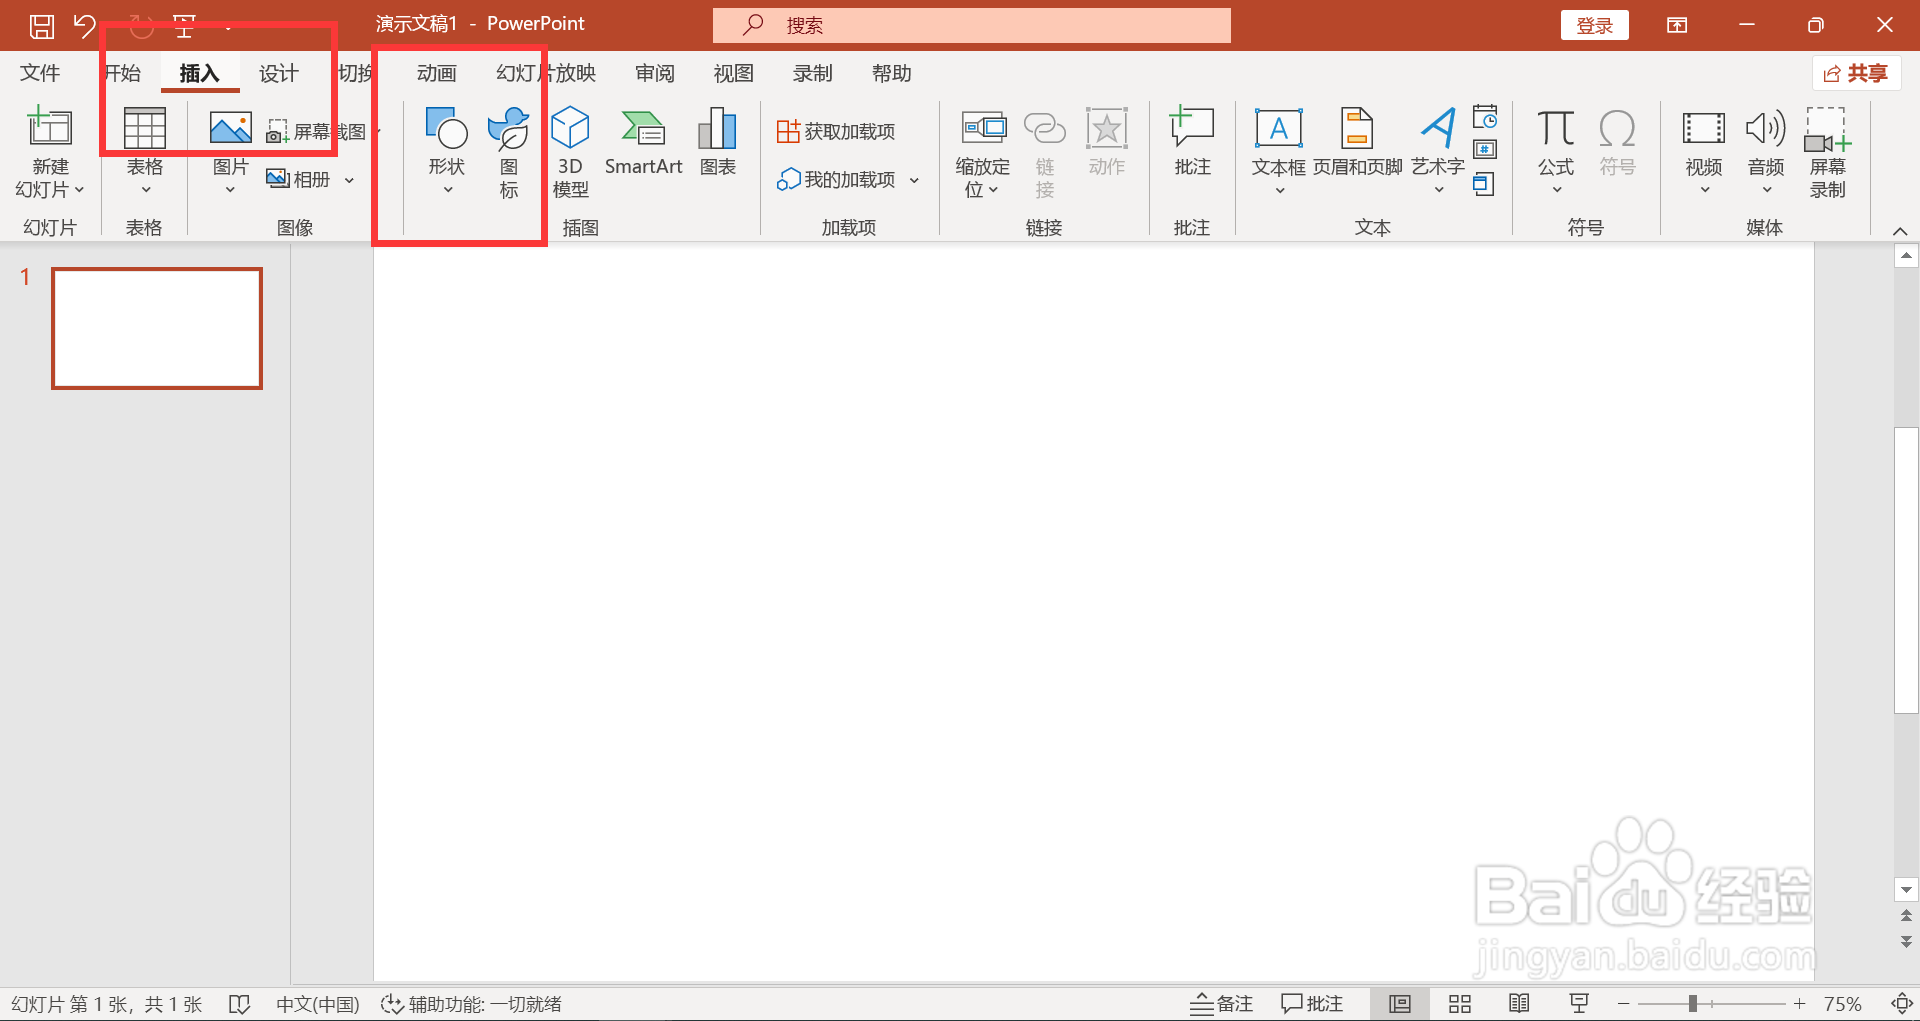1920x1021 pixels.
Task: Click spell check icon in status bar
Action: pyautogui.click(x=239, y=1004)
